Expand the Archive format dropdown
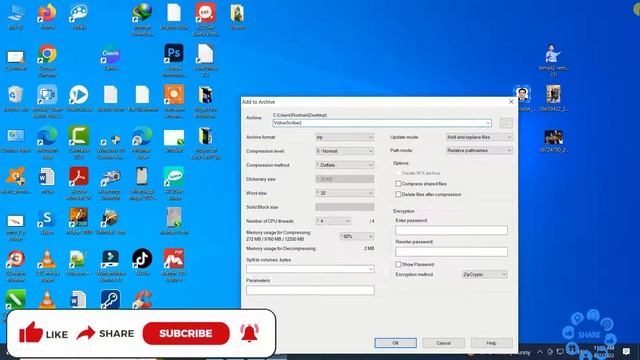 click(x=344, y=137)
